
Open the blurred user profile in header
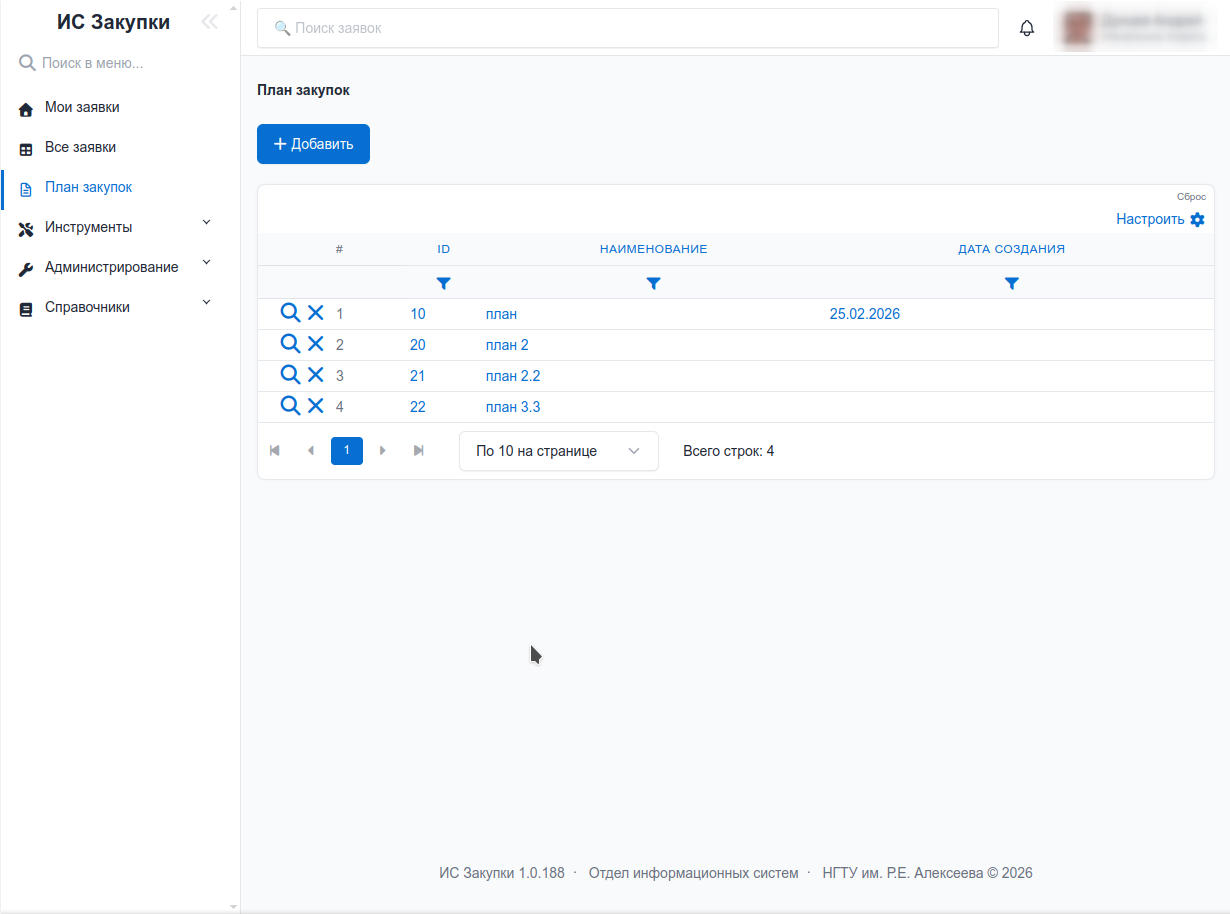coord(1137,28)
